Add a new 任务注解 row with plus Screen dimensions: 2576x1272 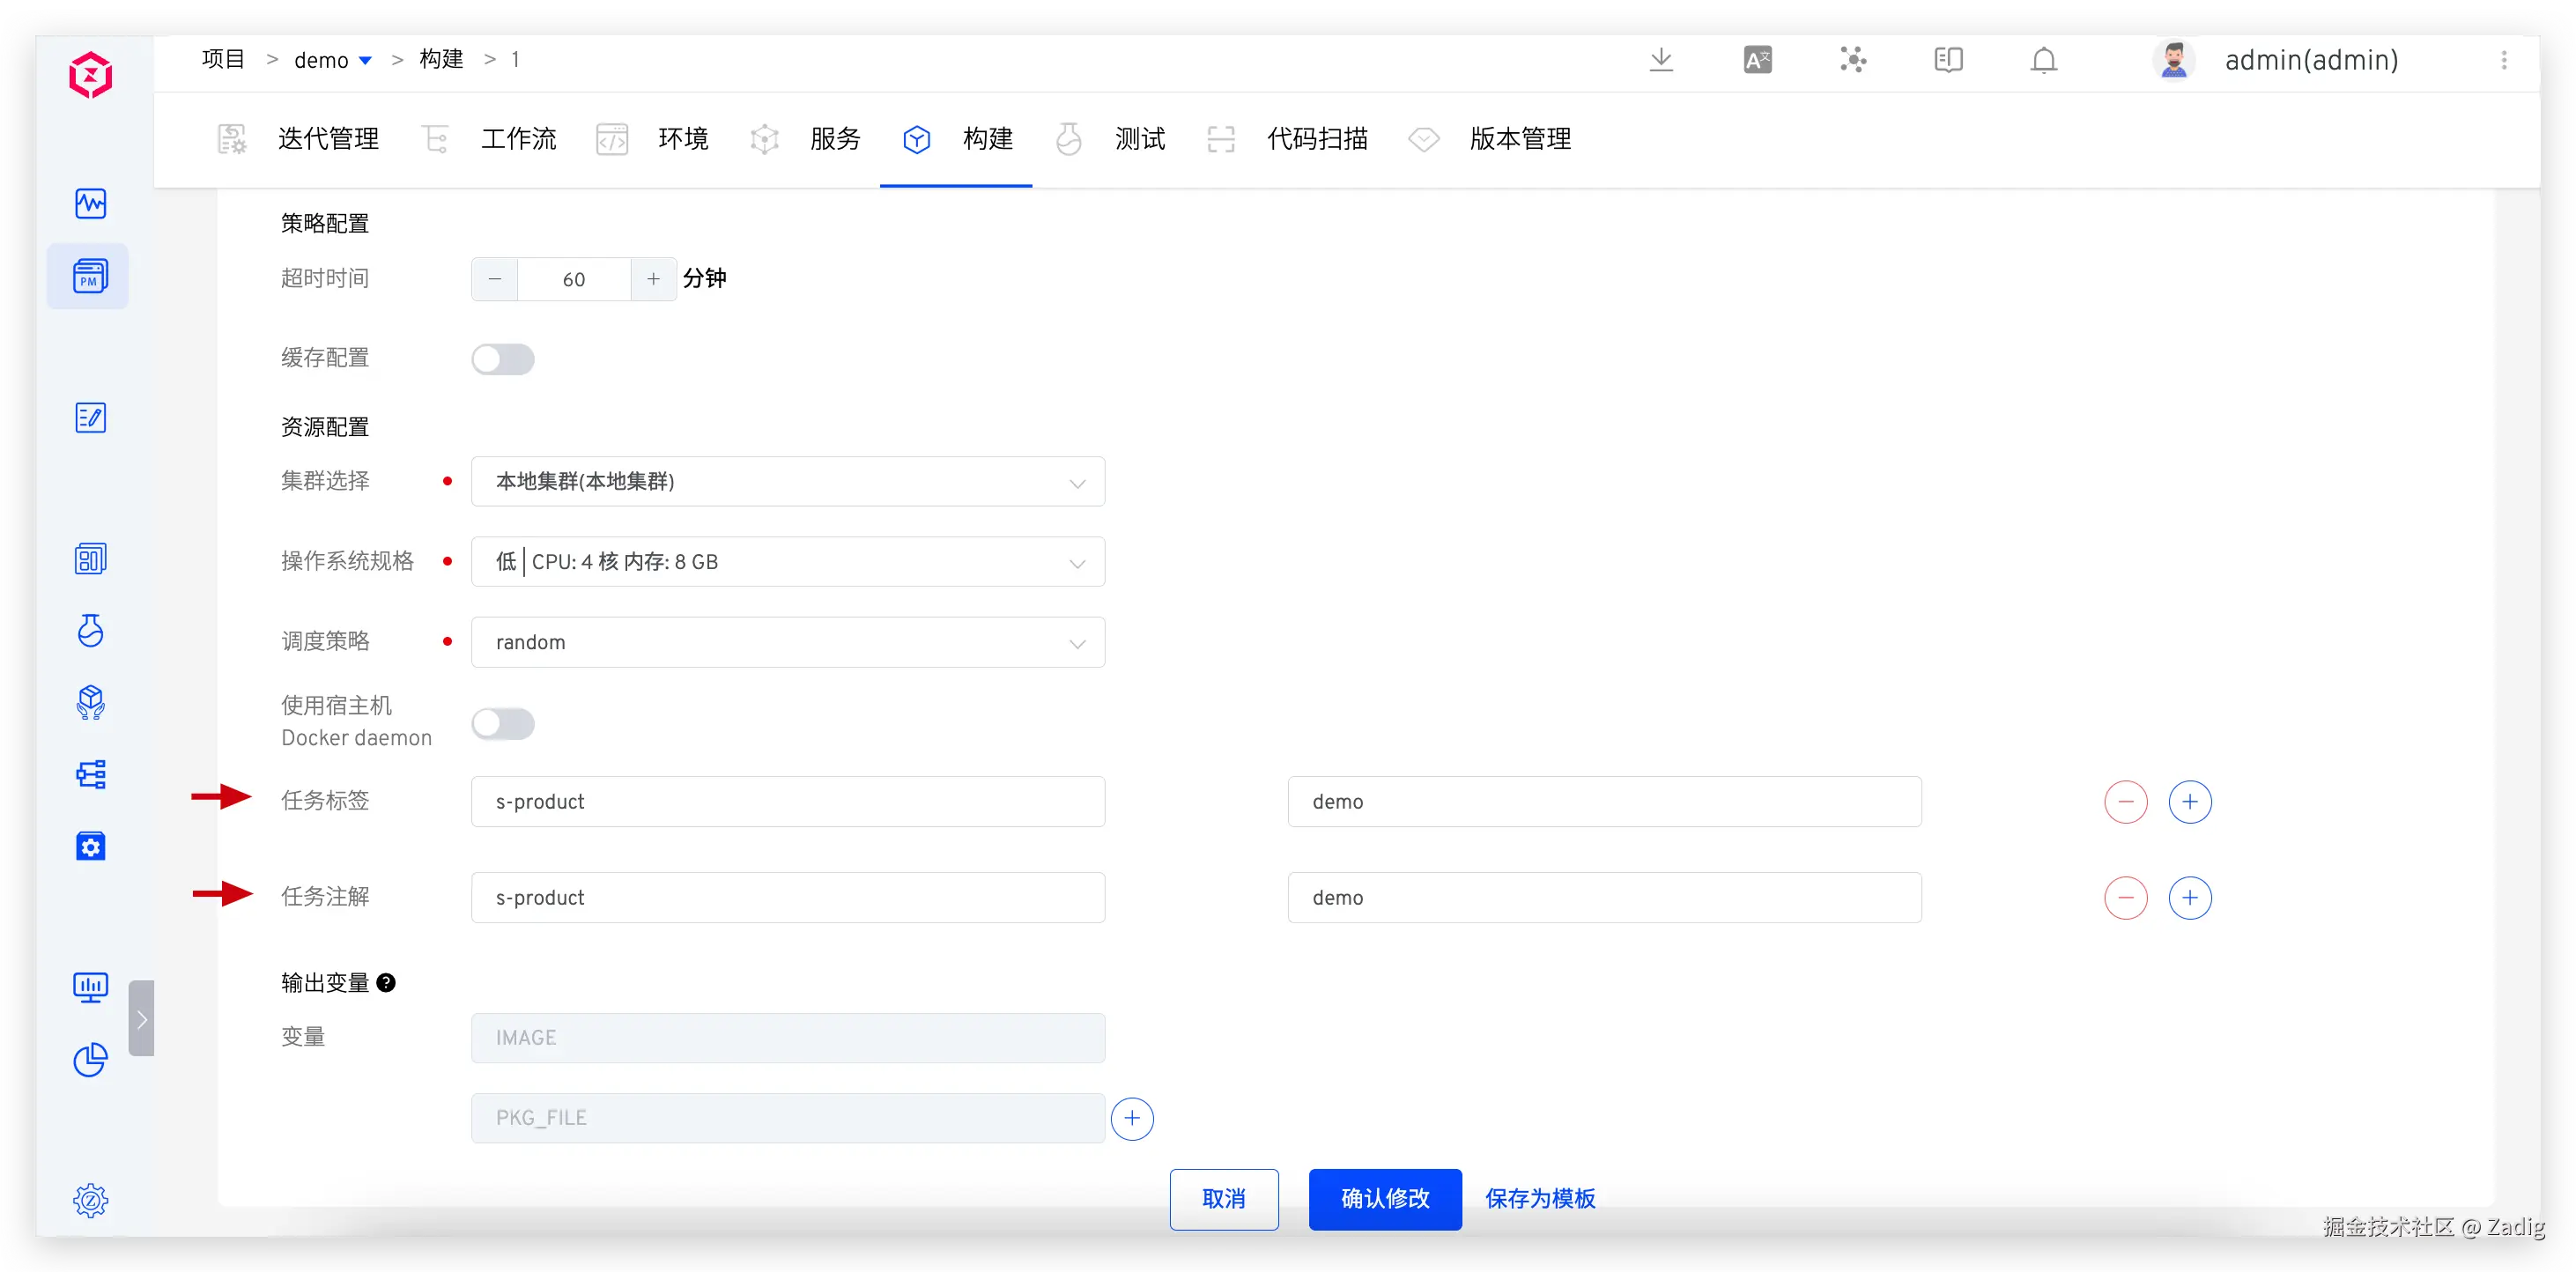2189,898
